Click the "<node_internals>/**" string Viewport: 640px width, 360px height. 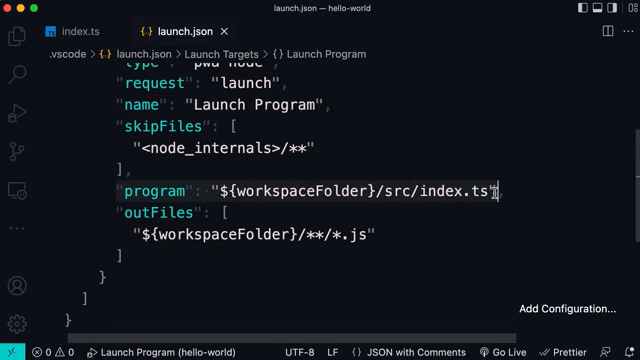224,148
